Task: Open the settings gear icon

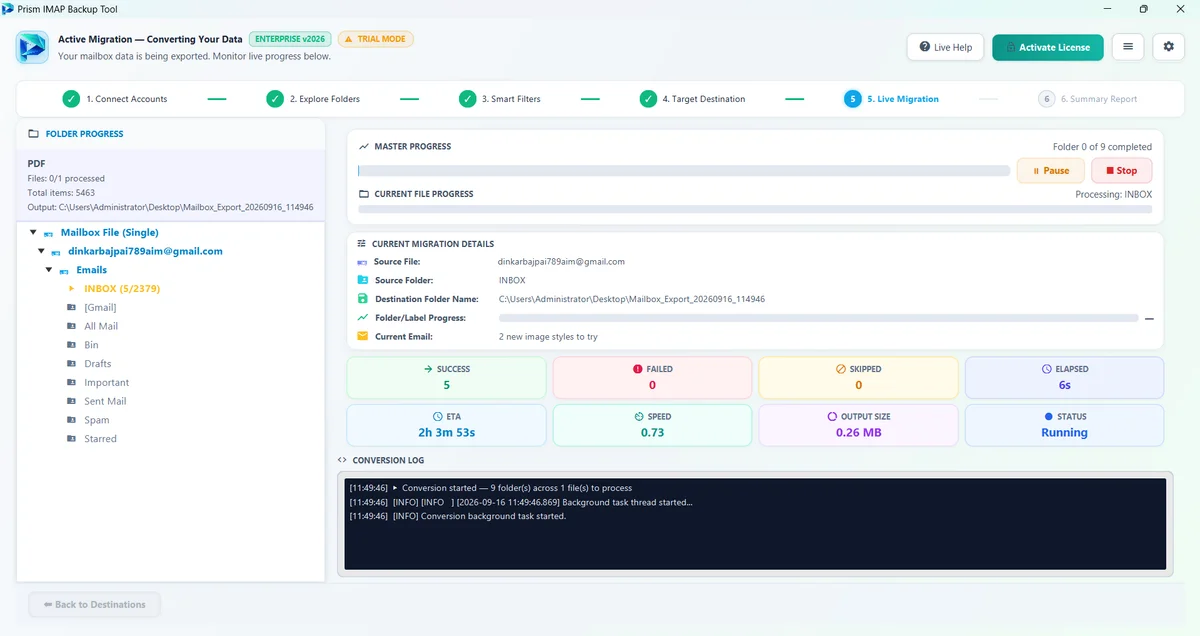Action: pos(1169,47)
